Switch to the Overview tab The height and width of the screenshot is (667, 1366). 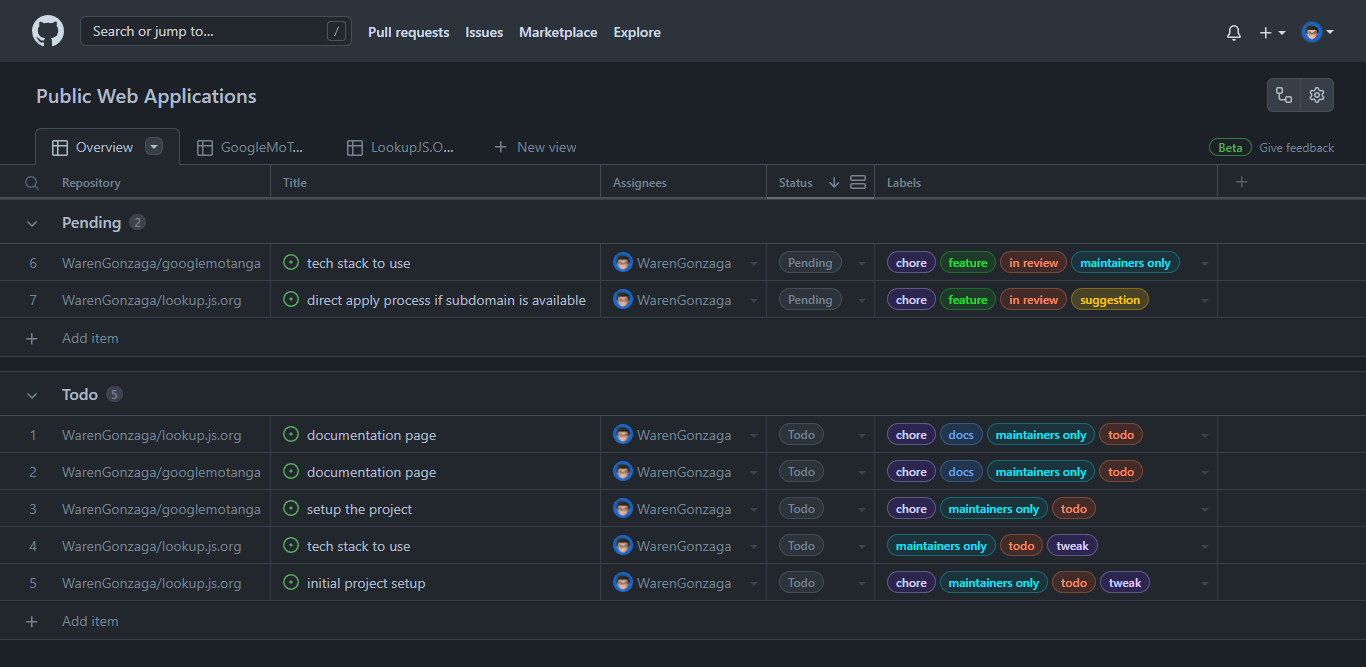105,147
